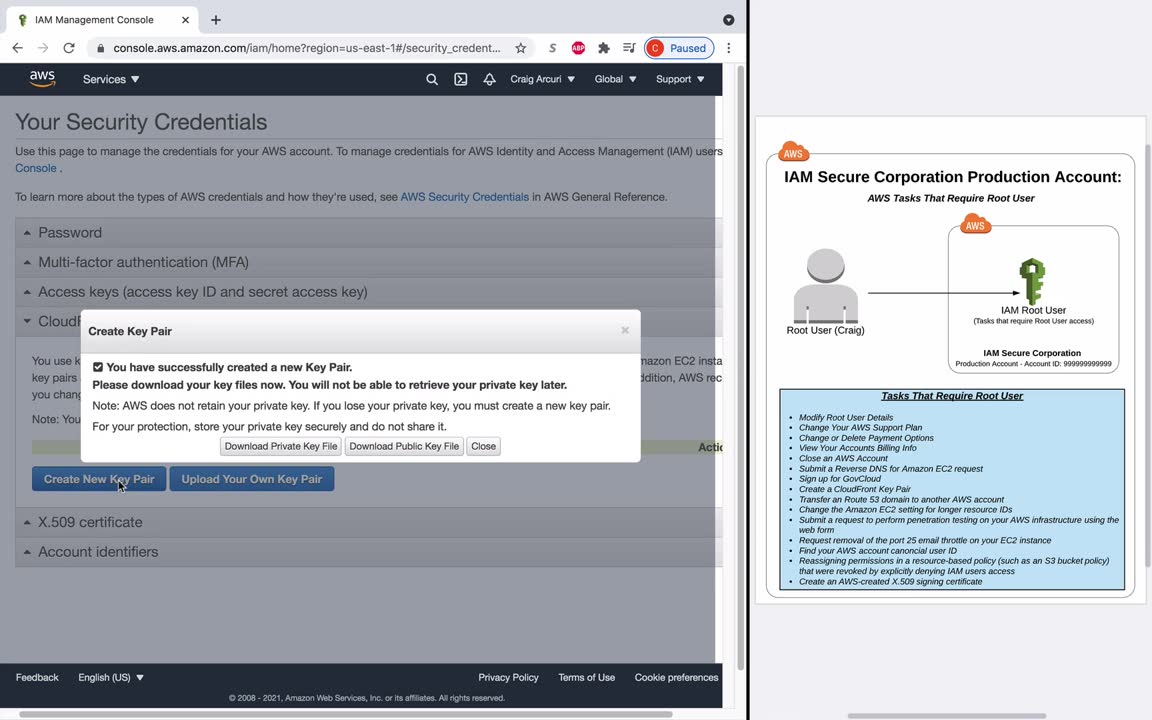Click 'Sign up for GovCloud' in the task list

[840, 478]
